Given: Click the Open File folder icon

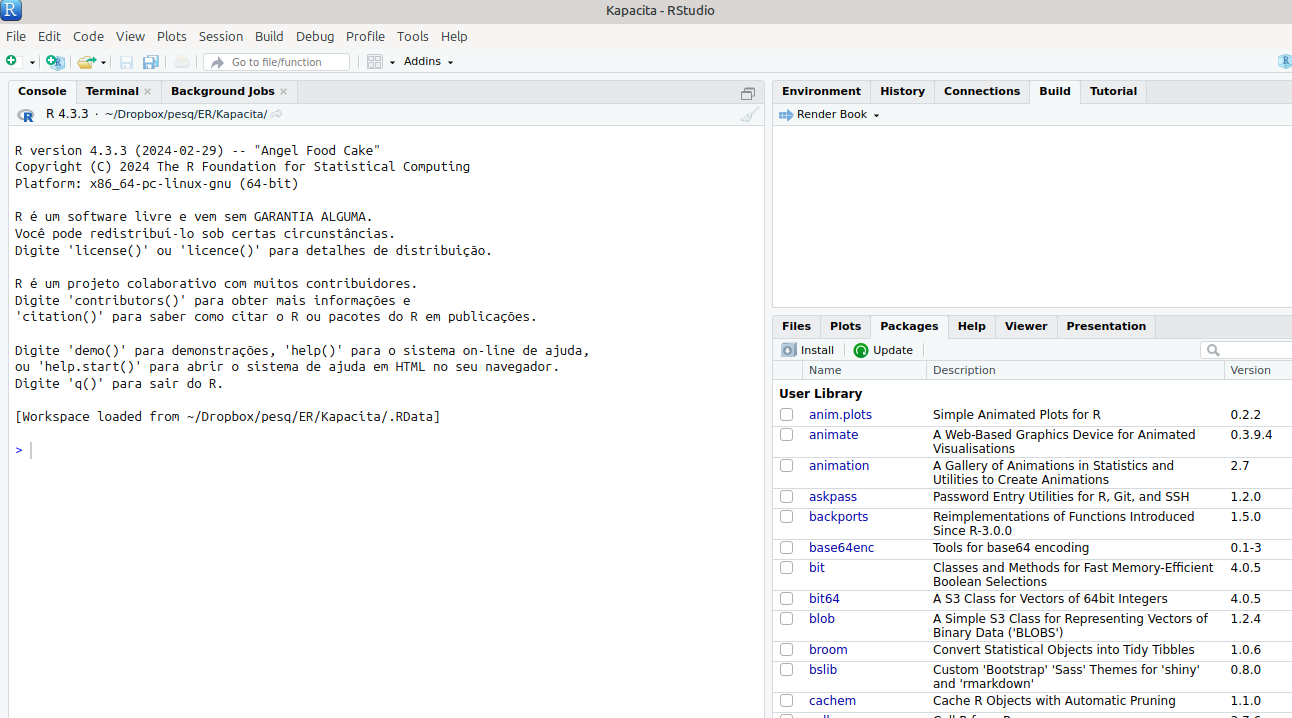Looking at the screenshot, I should (87, 62).
